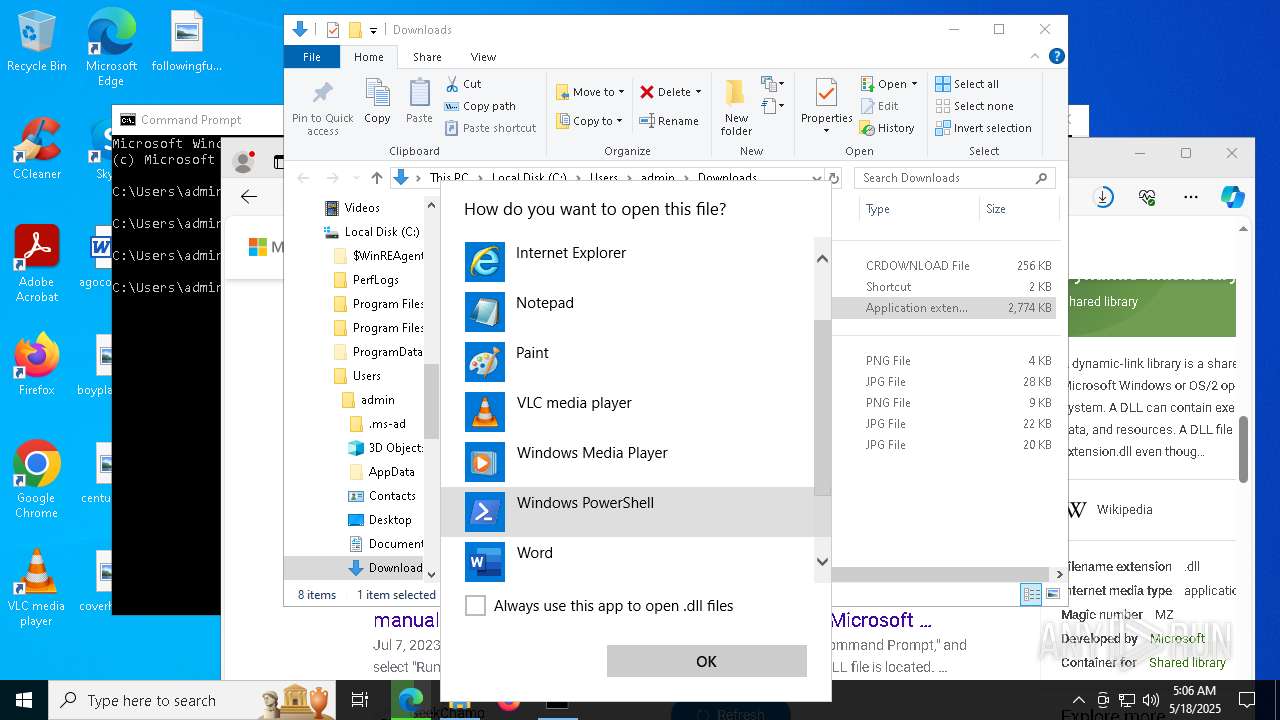Image resolution: width=1280 pixels, height=720 pixels.
Task: Click Select none in ribbon
Action: [x=974, y=106]
